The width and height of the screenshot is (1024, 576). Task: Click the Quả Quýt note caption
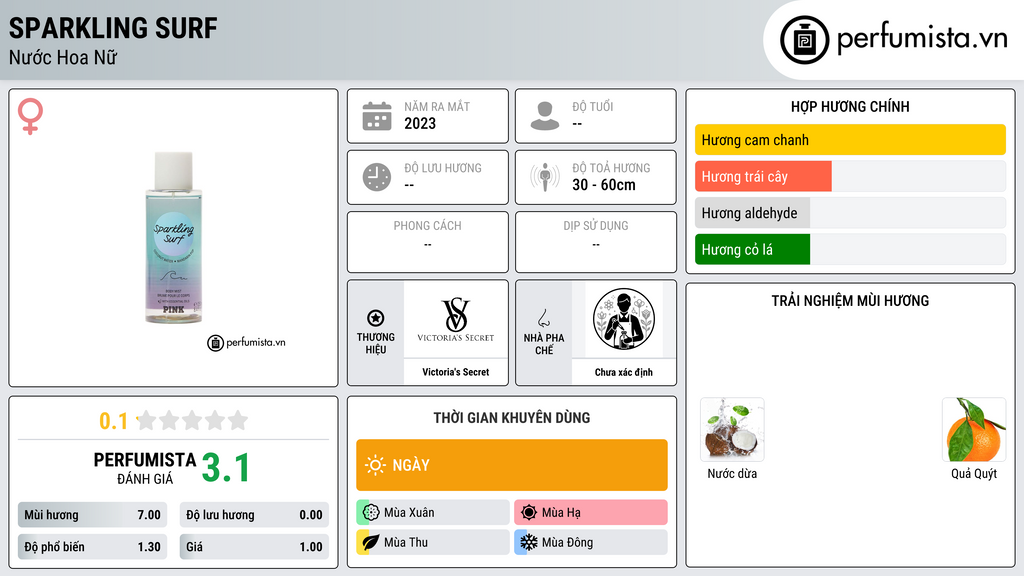click(x=974, y=473)
